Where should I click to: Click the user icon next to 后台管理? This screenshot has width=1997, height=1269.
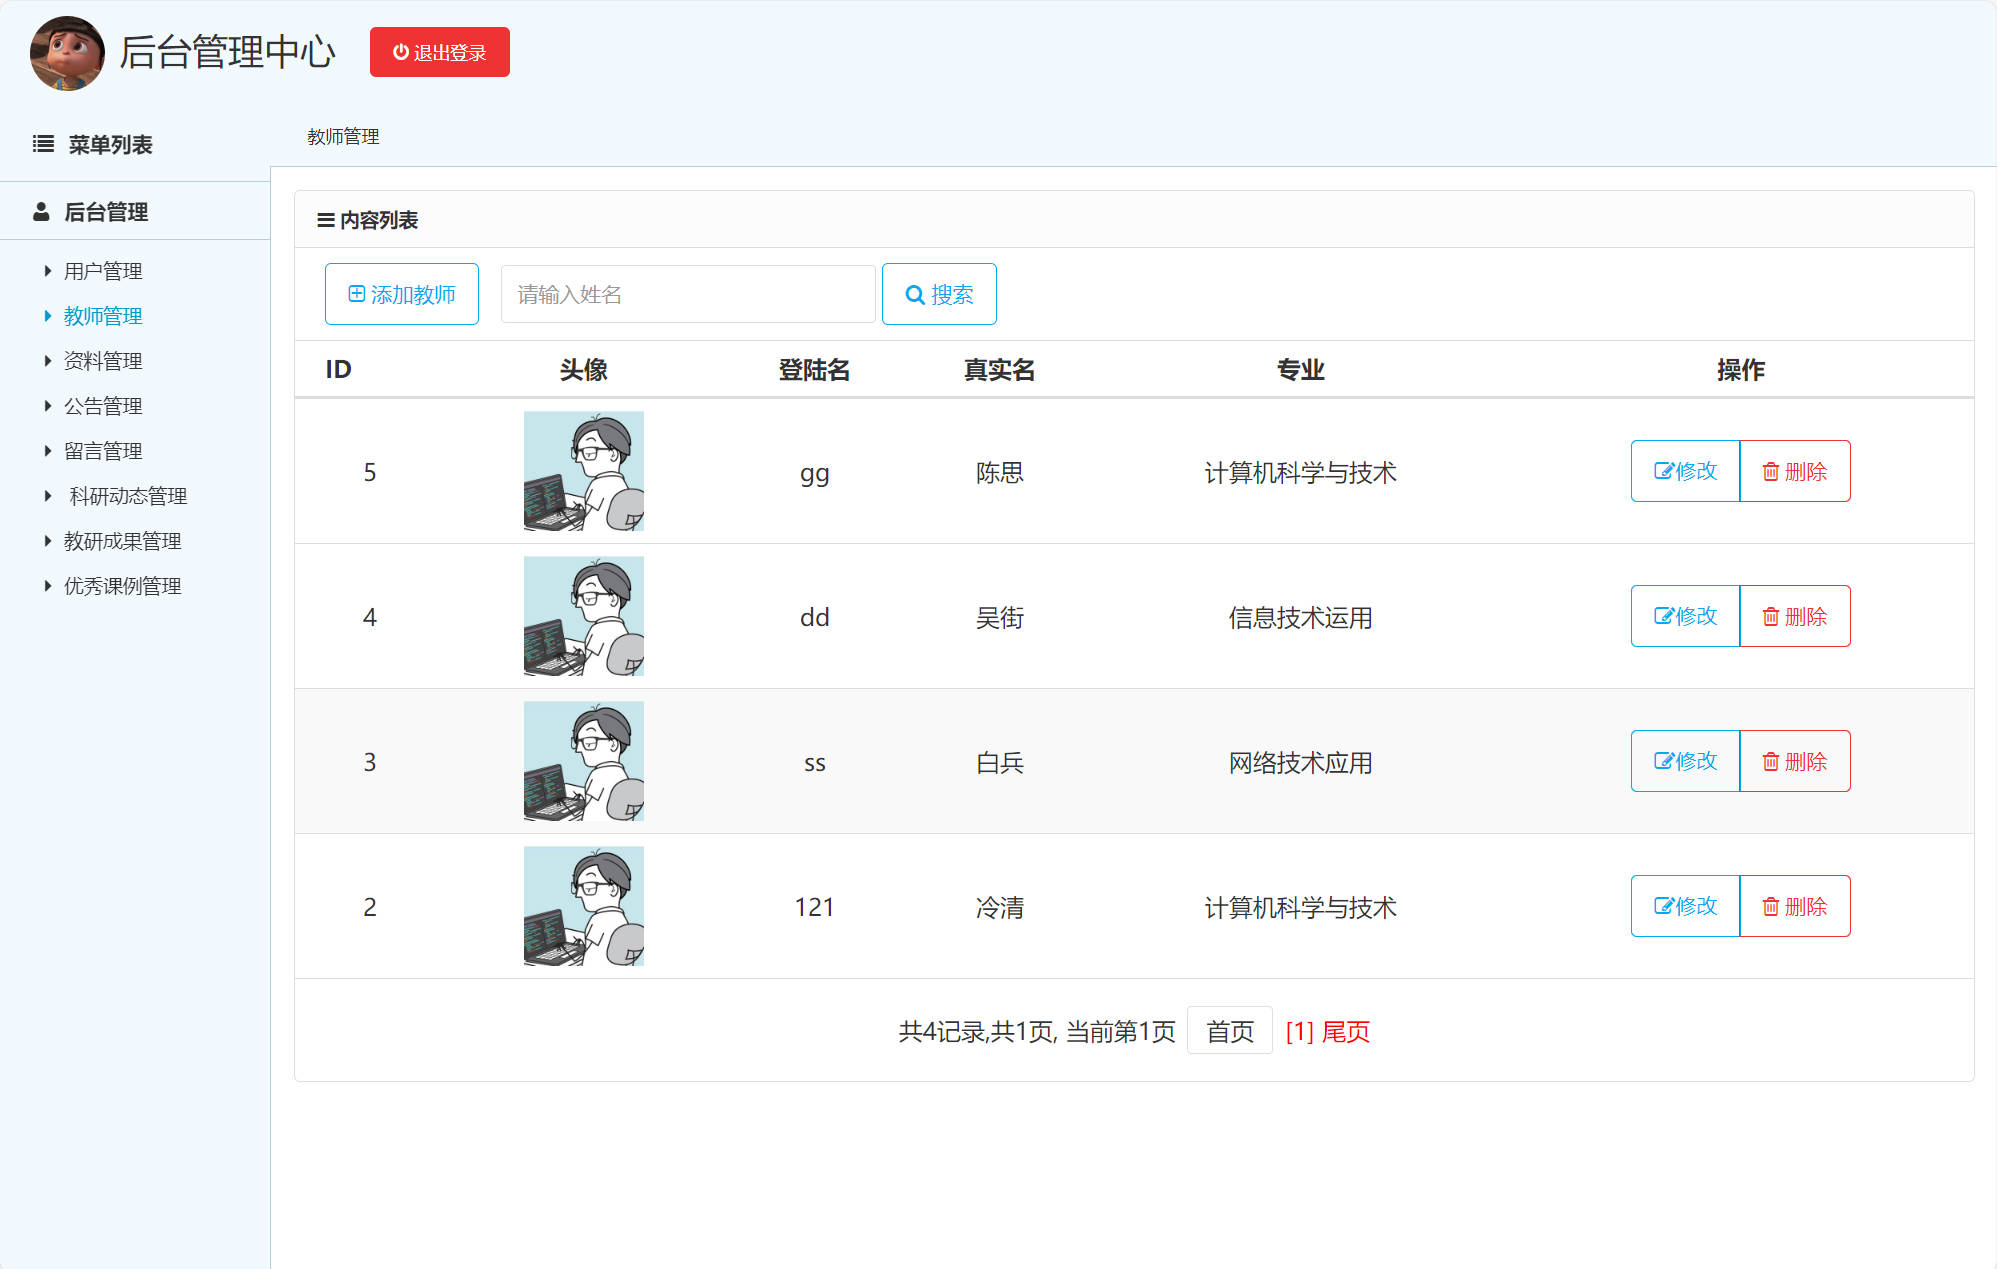tap(41, 211)
